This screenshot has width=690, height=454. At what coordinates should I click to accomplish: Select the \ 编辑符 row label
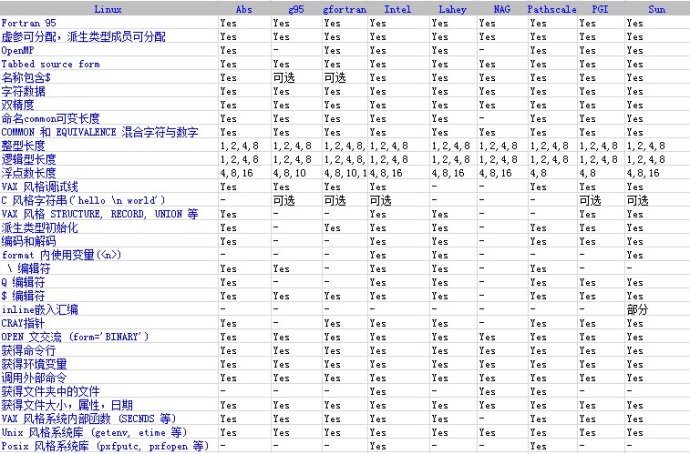click(29, 268)
